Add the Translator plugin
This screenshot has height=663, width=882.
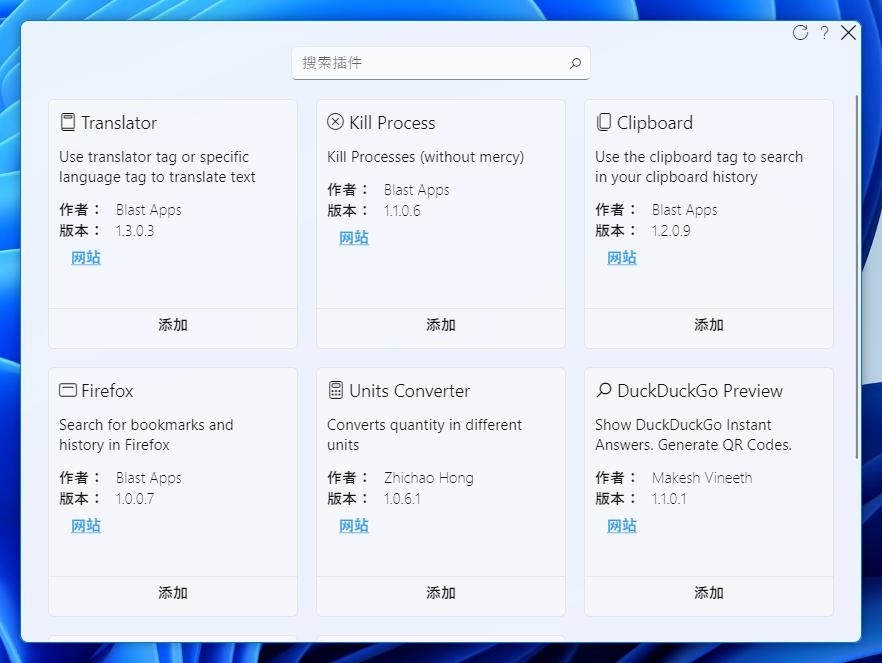pyautogui.click(x=173, y=325)
